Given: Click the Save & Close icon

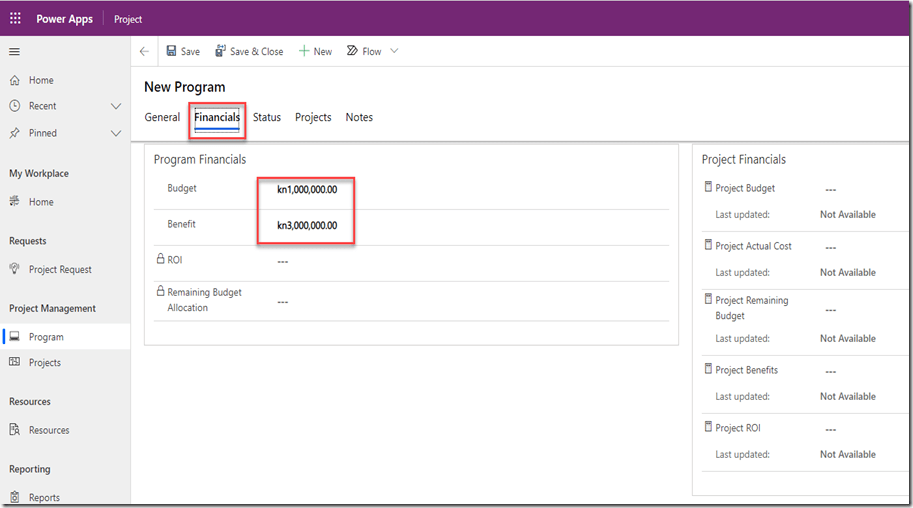Looking at the screenshot, I should pos(220,52).
